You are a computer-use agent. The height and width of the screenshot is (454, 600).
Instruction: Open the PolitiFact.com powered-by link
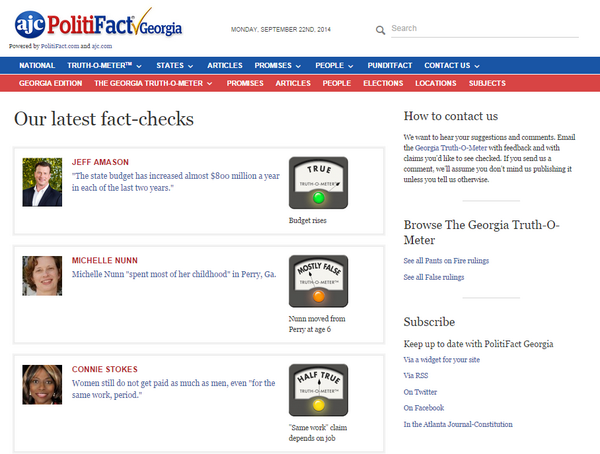(60, 46)
